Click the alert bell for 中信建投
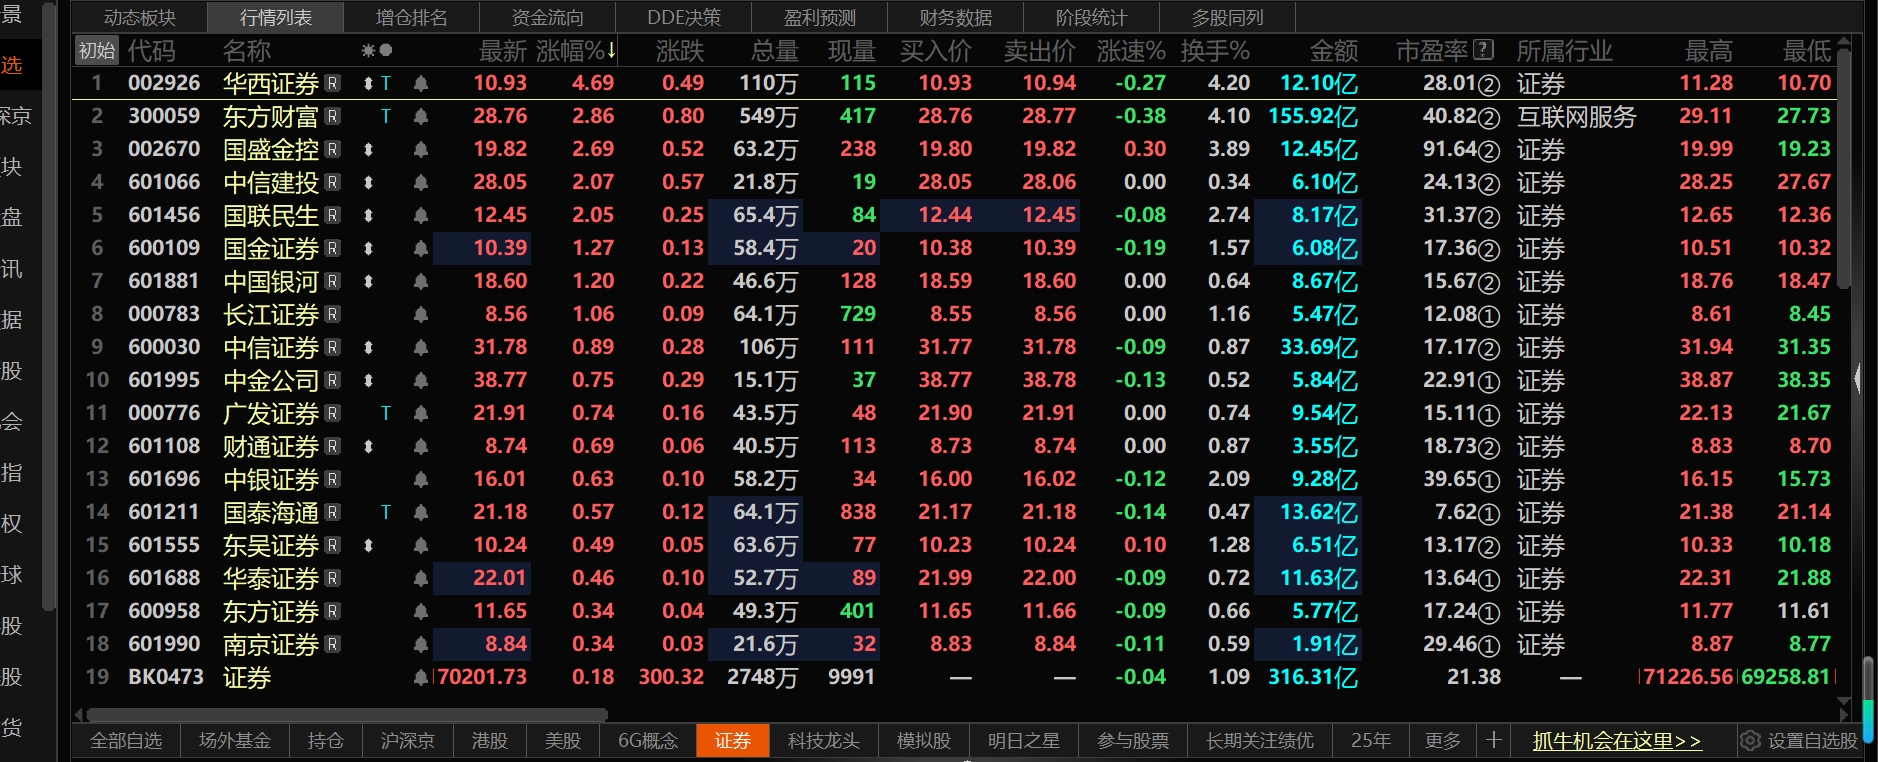 tap(421, 183)
